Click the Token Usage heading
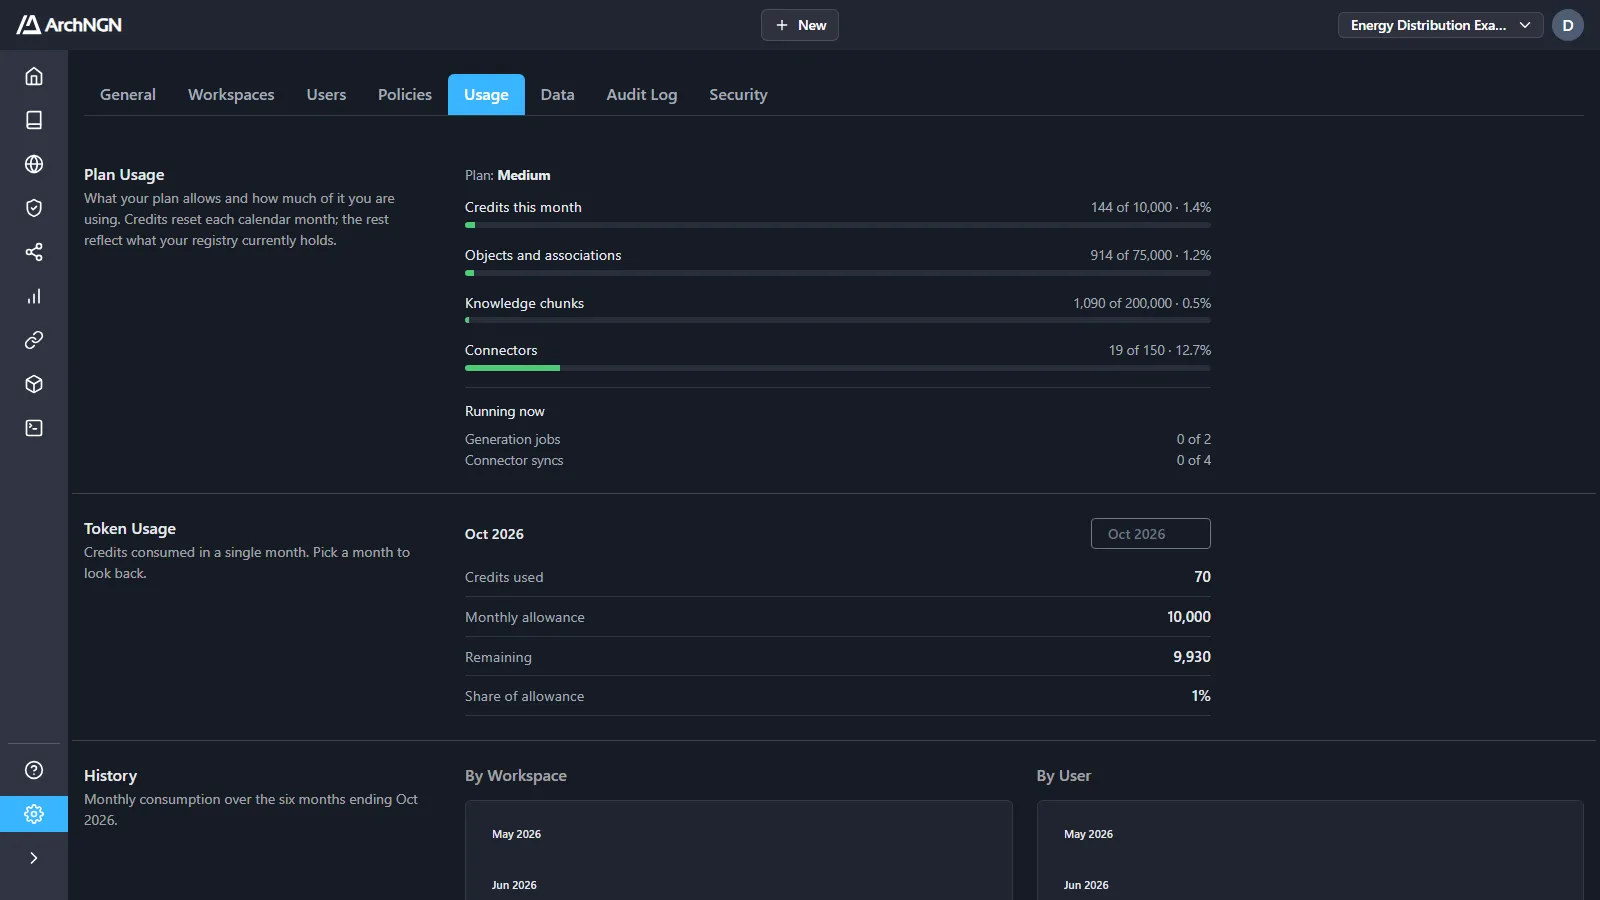The height and width of the screenshot is (900, 1600). click(130, 529)
